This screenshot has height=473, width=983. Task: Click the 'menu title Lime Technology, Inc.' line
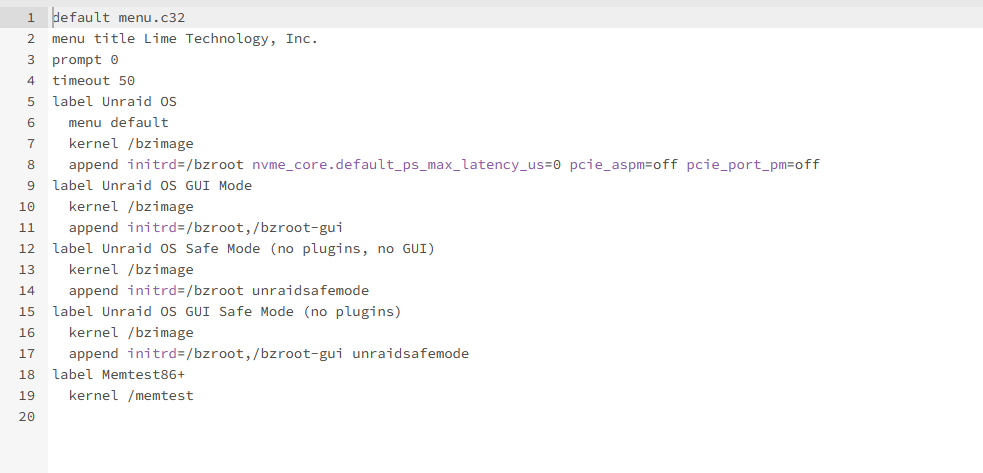(x=185, y=39)
